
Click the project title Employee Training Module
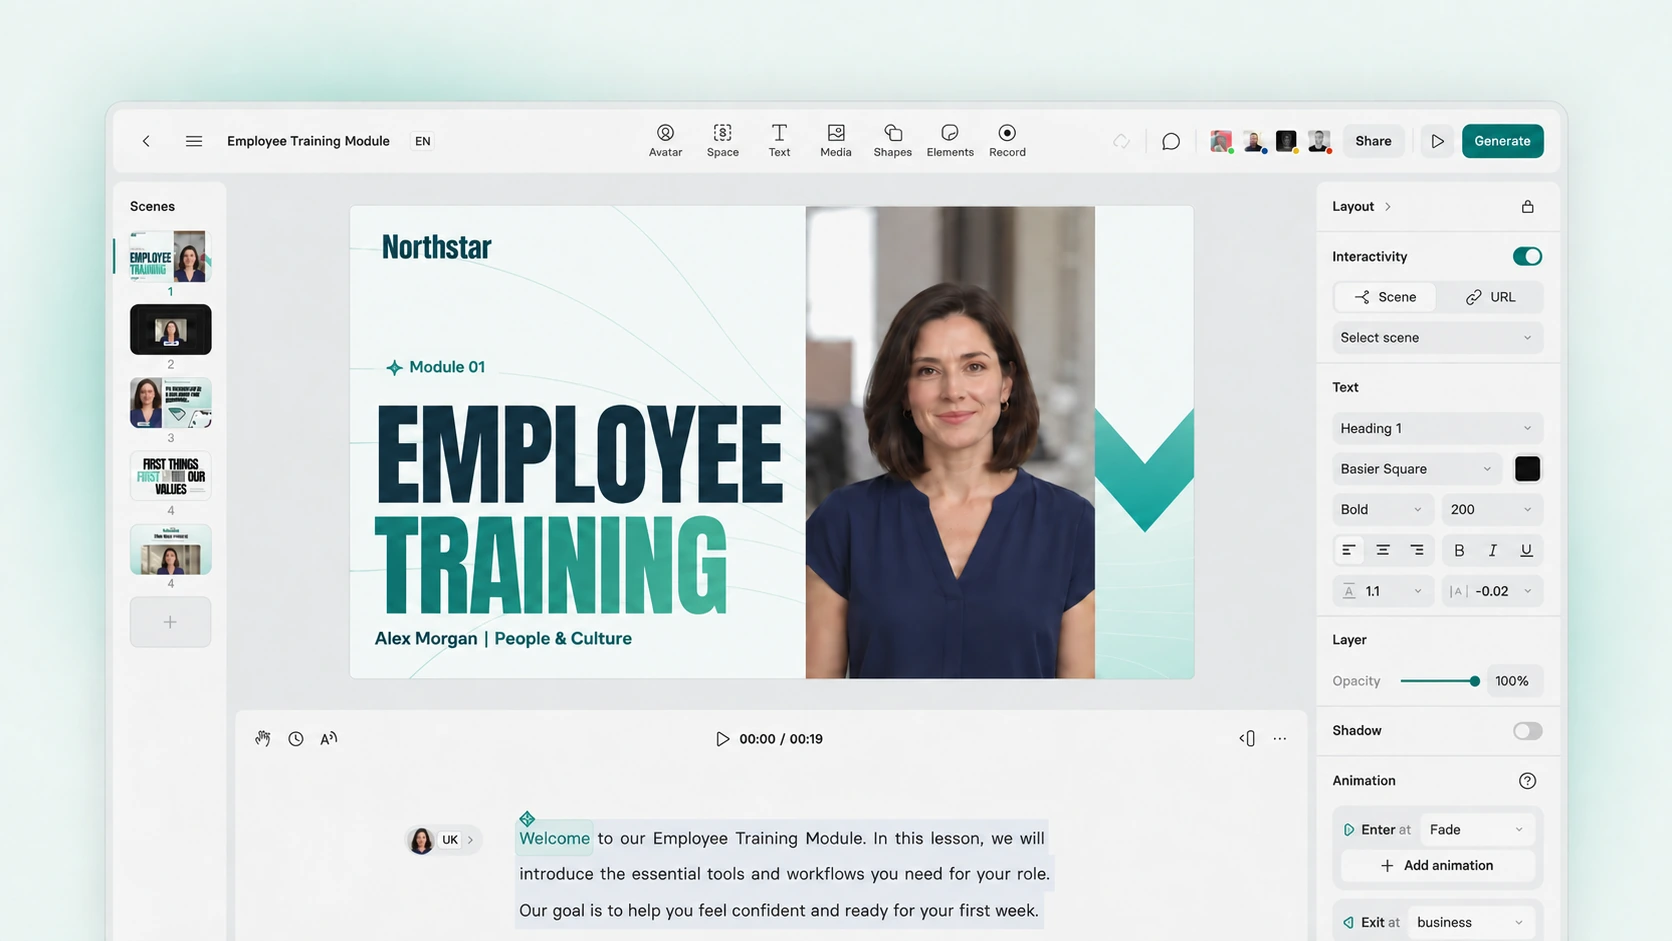[x=308, y=141]
